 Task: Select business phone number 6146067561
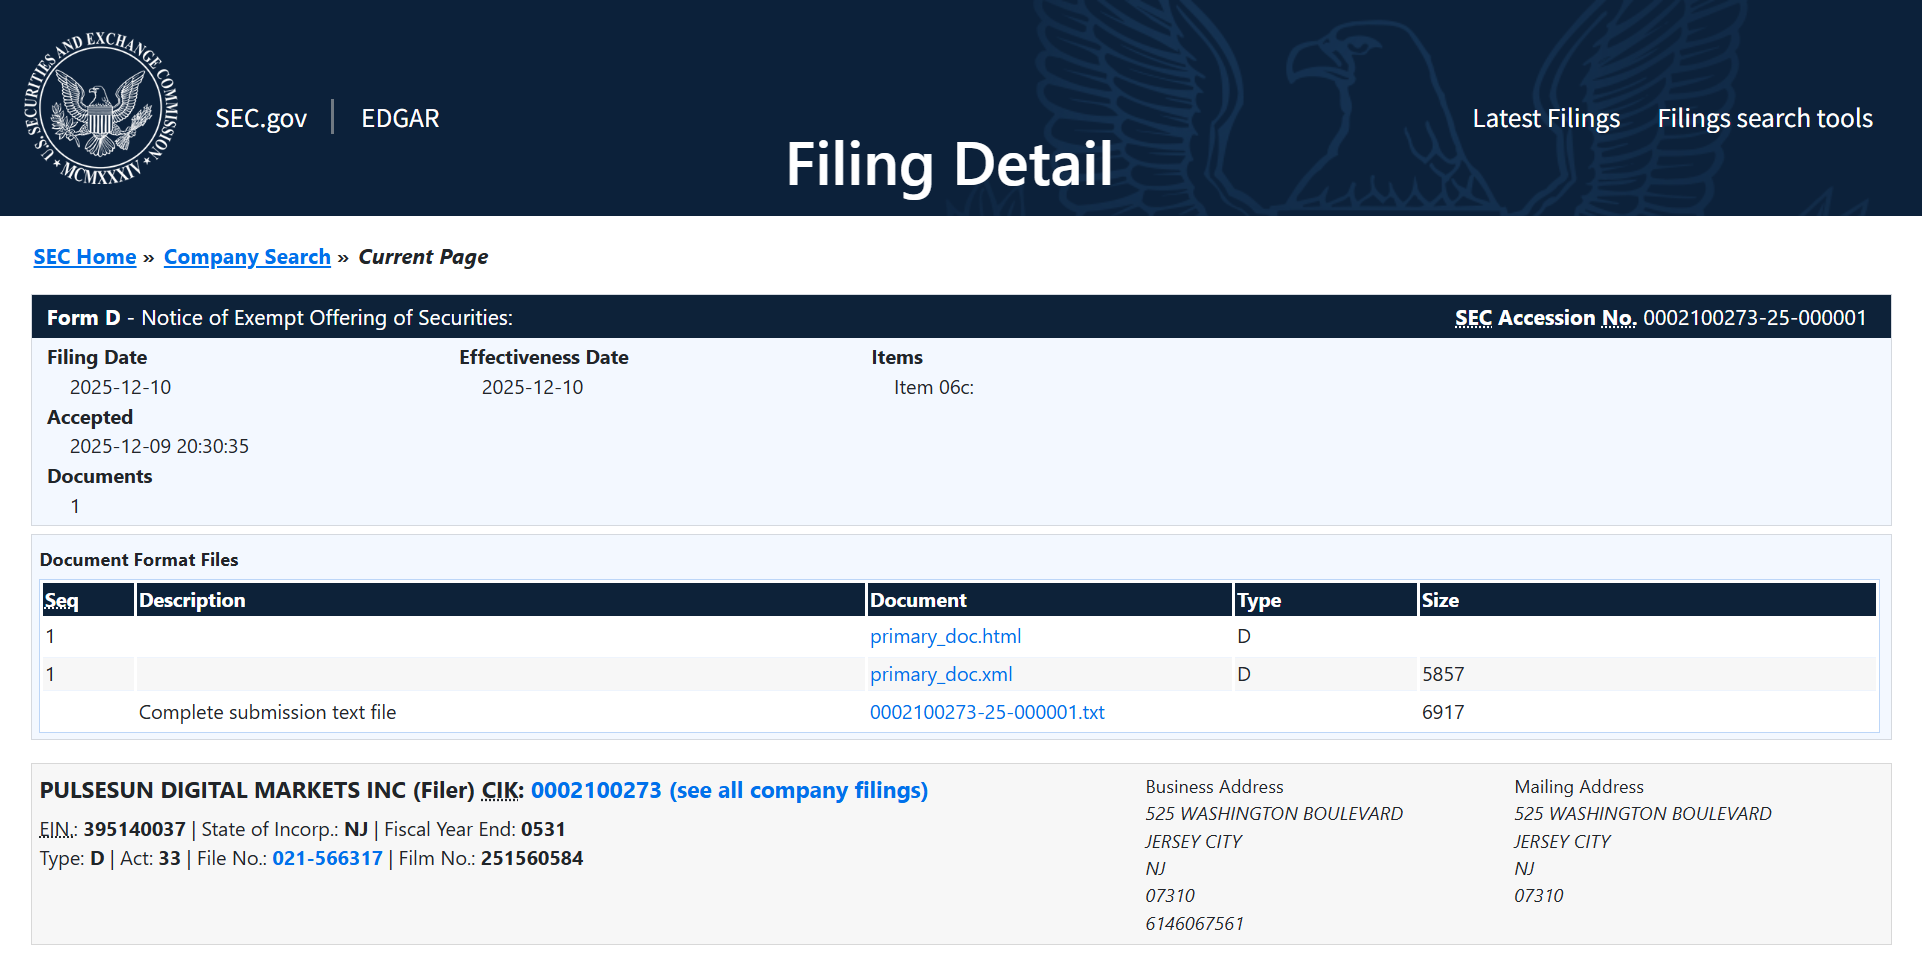pos(1195,923)
